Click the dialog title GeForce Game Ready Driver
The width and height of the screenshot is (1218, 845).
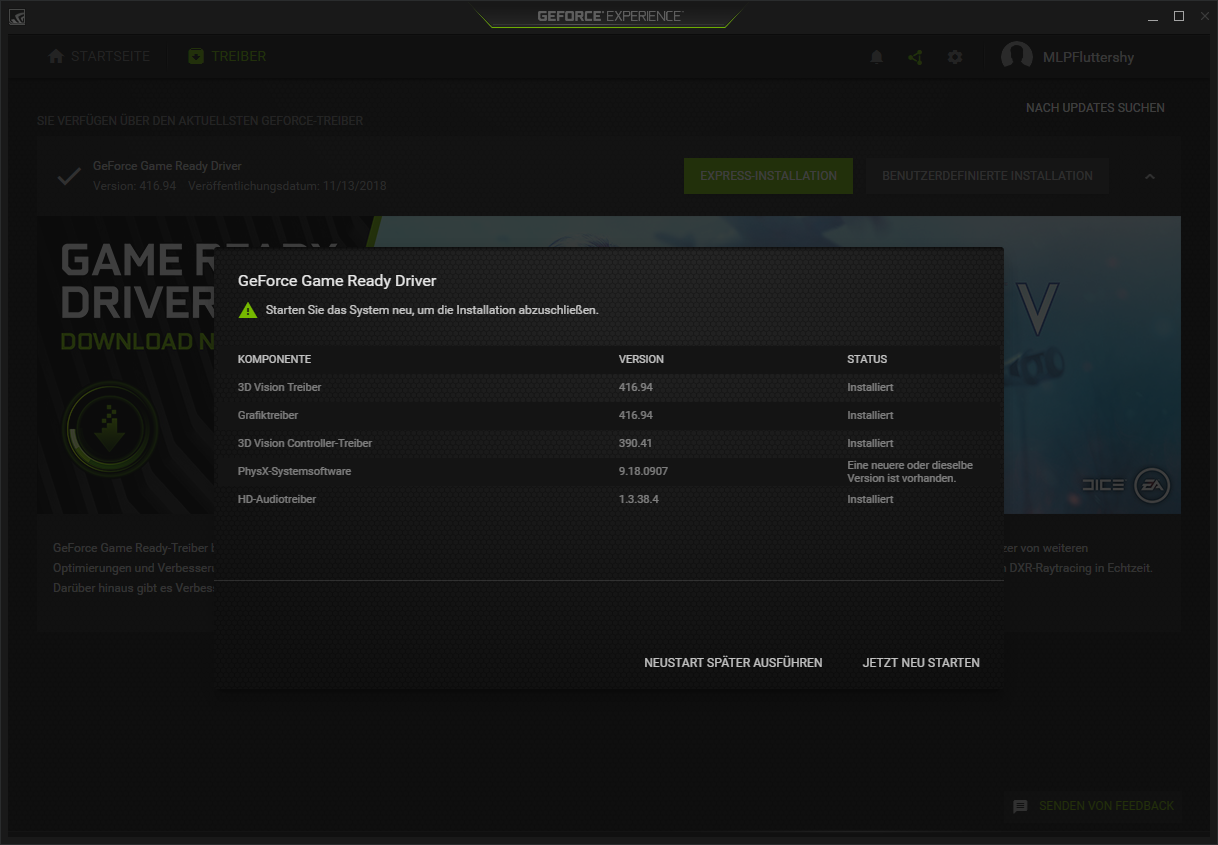click(337, 281)
